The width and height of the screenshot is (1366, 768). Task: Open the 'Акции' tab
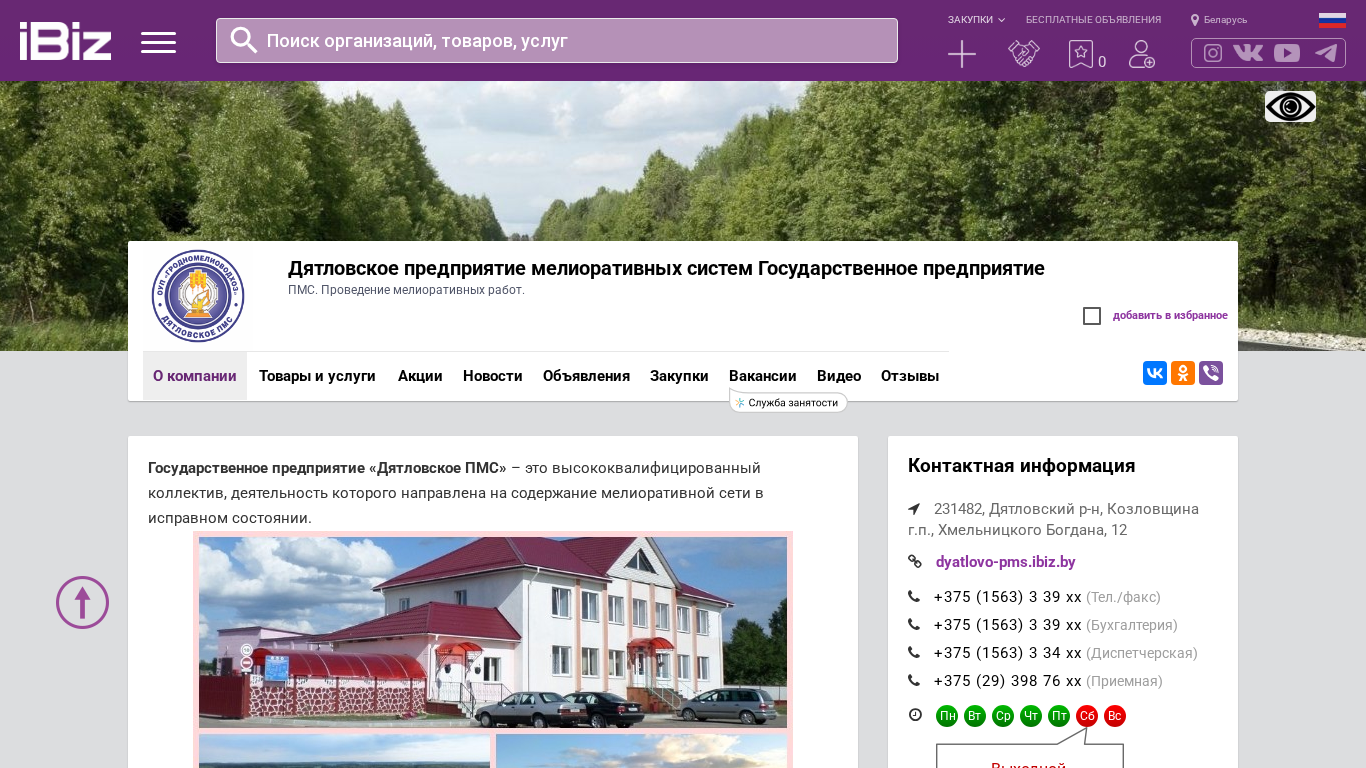pyautogui.click(x=420, y=376)
